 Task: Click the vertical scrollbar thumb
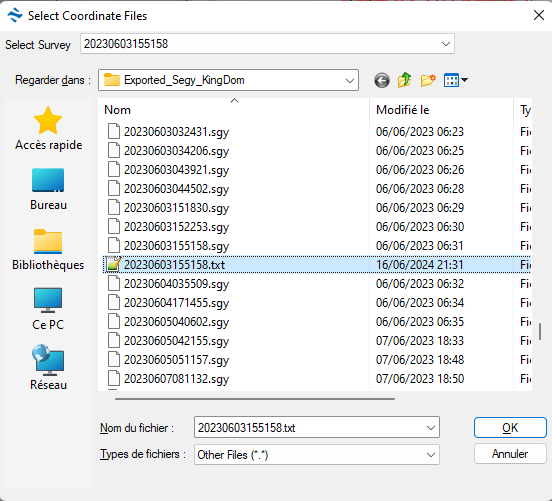(x=540, y=331)
